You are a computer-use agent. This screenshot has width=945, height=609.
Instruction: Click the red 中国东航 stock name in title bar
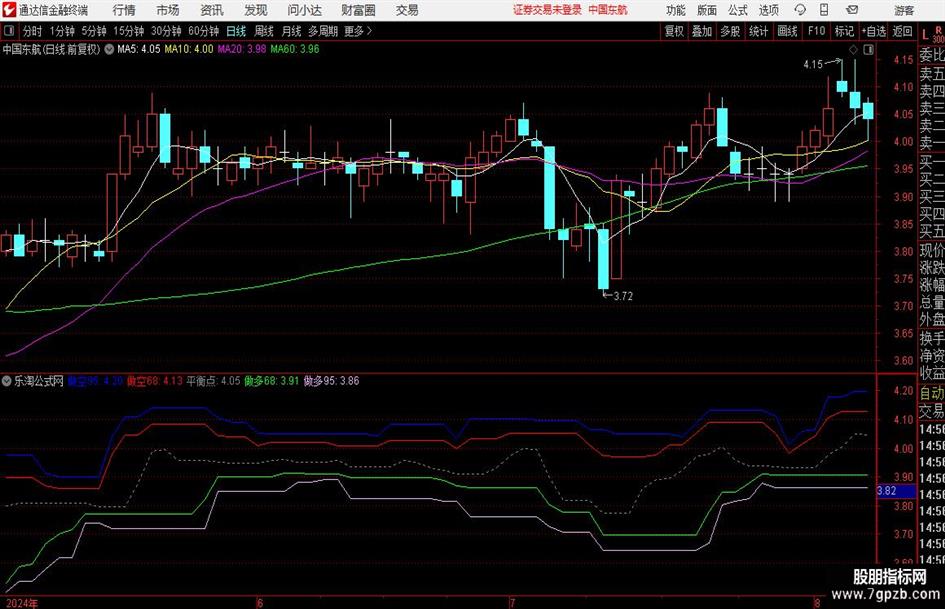pos(608,10)
